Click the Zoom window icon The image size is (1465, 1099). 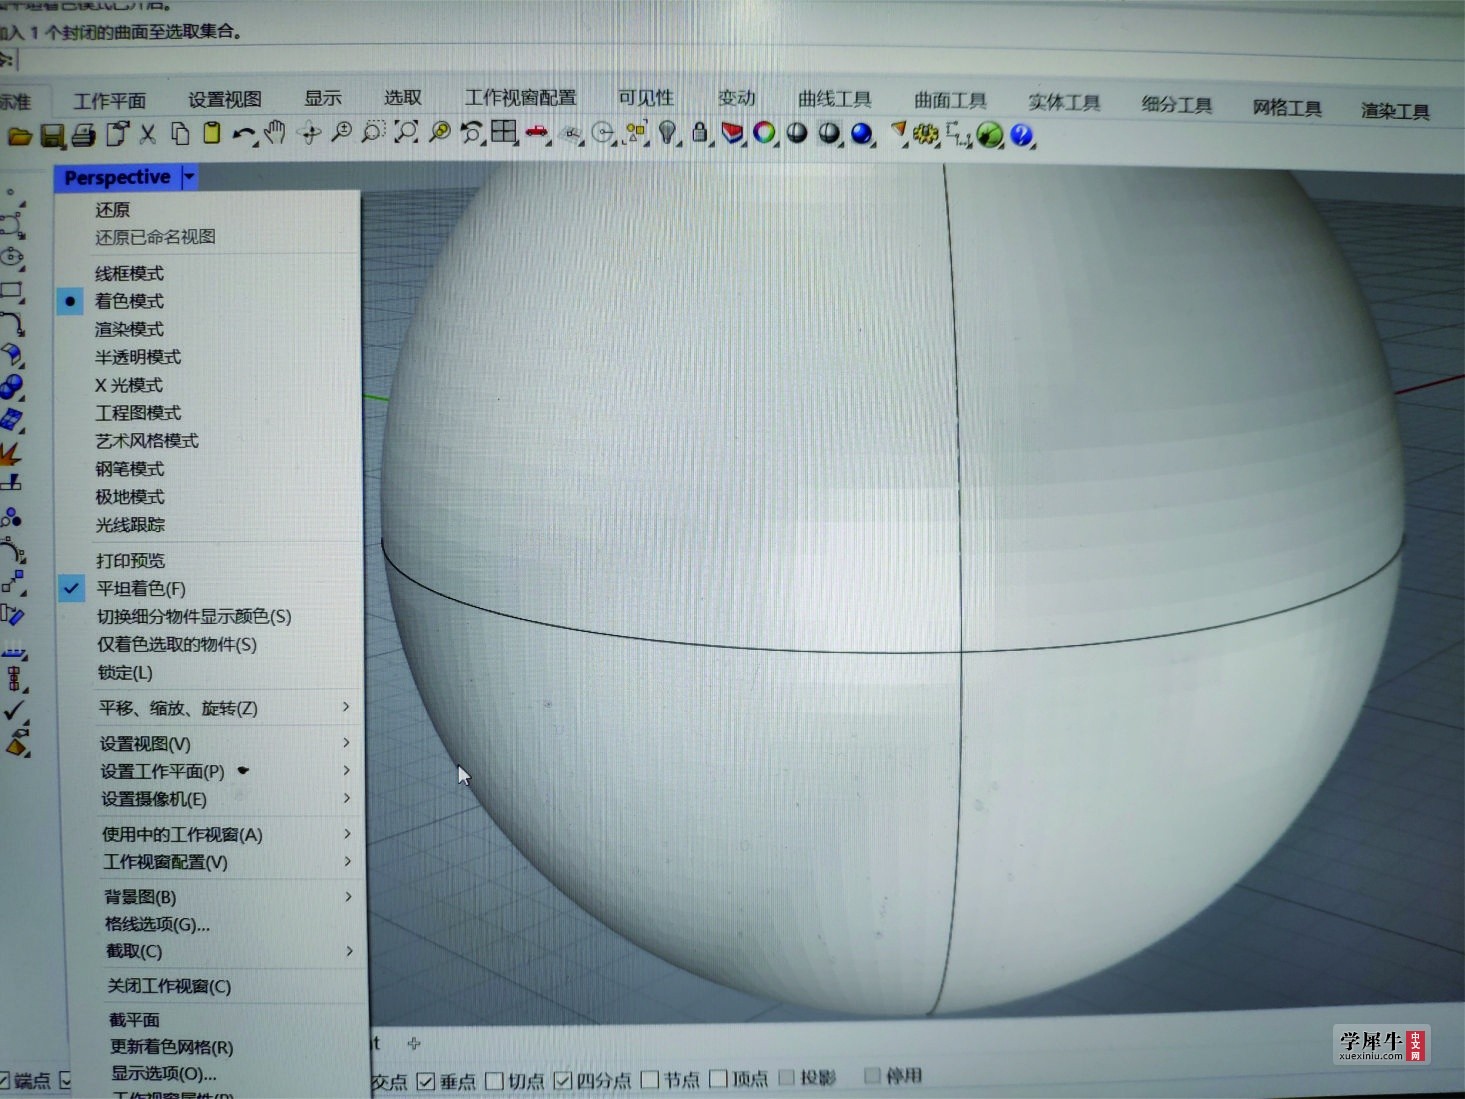pos(373,131)
